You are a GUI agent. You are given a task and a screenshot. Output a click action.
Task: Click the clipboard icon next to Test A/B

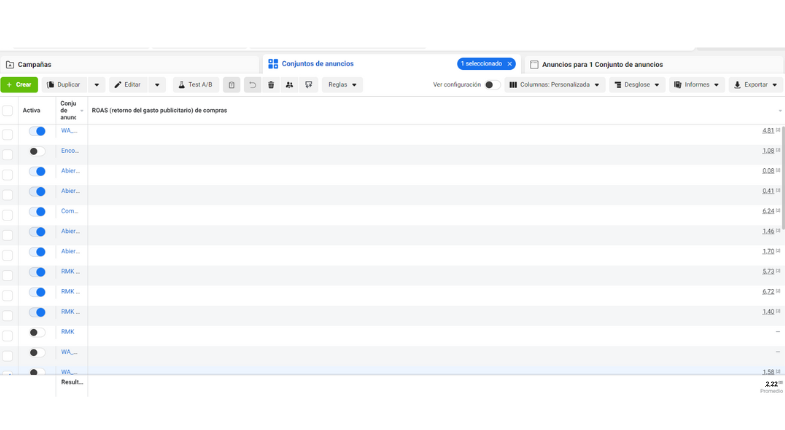click(232, 85)
